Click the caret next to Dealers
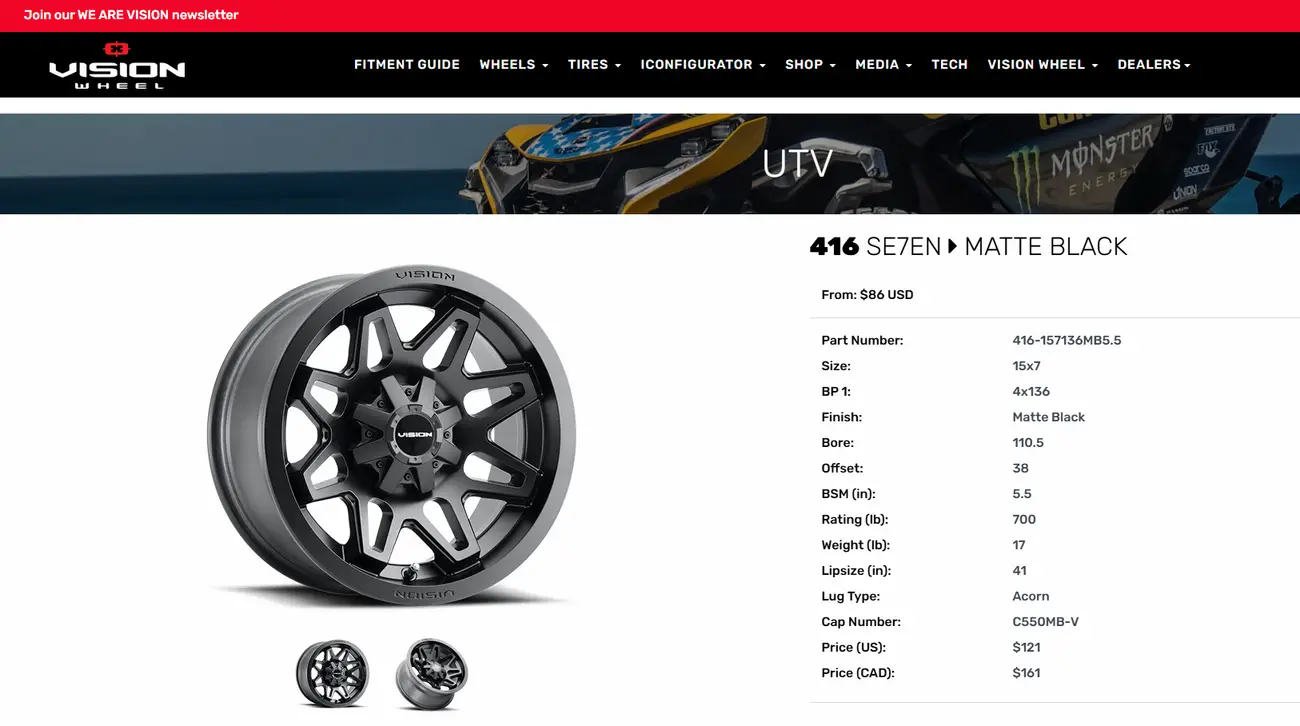1300x726 pixels. pyautogui.click(x=1187, y=65)
